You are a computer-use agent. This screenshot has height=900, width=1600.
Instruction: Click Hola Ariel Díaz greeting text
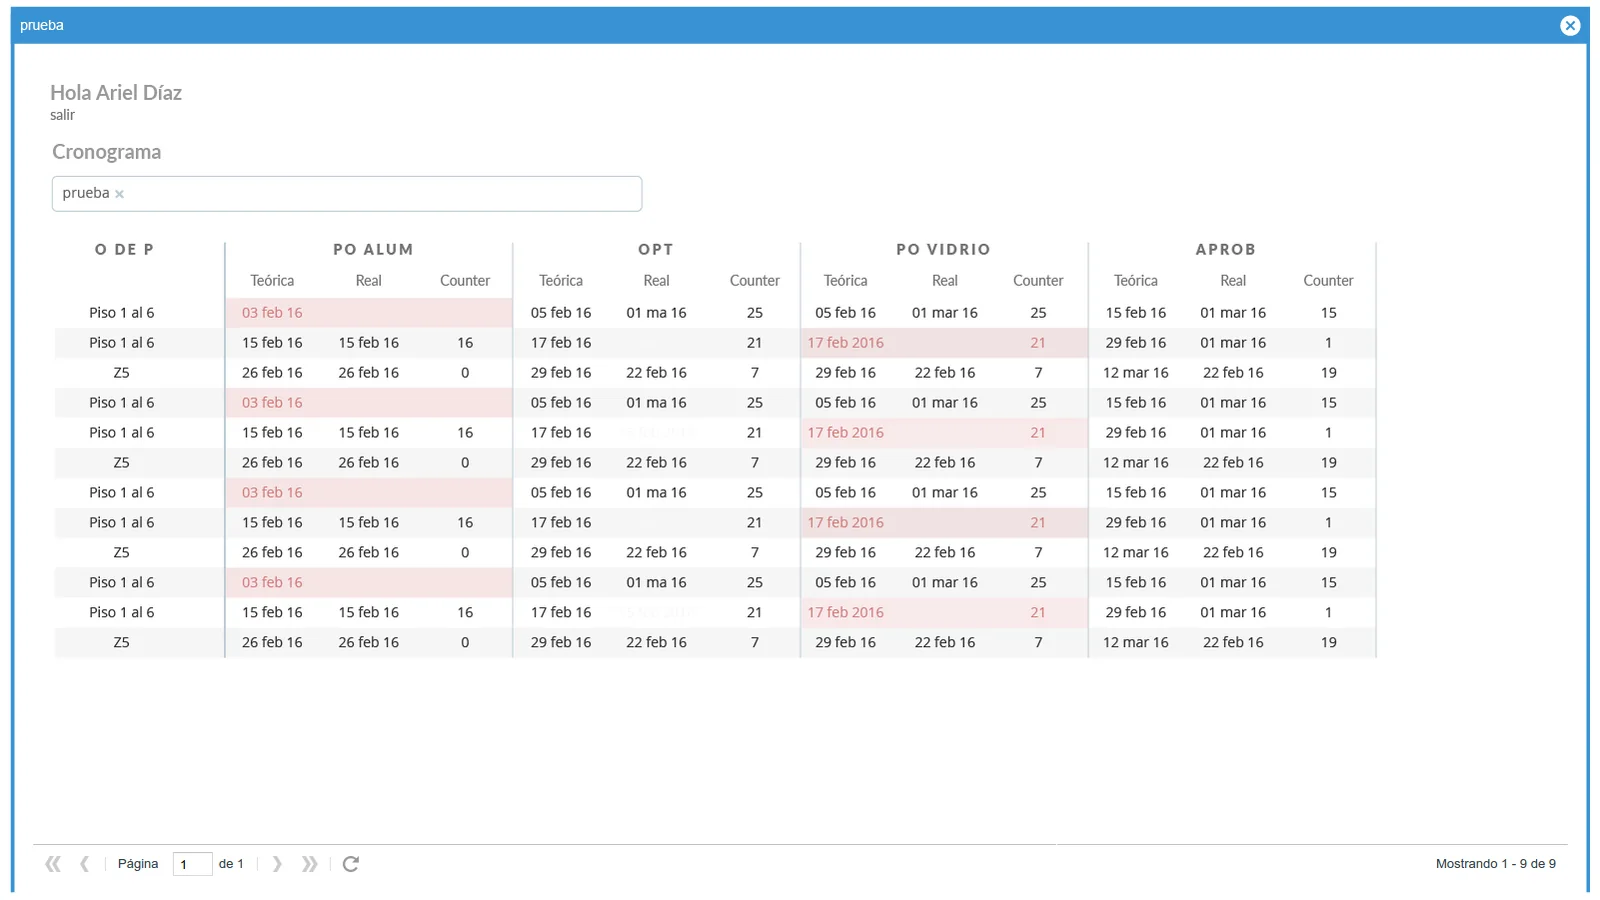116,93
